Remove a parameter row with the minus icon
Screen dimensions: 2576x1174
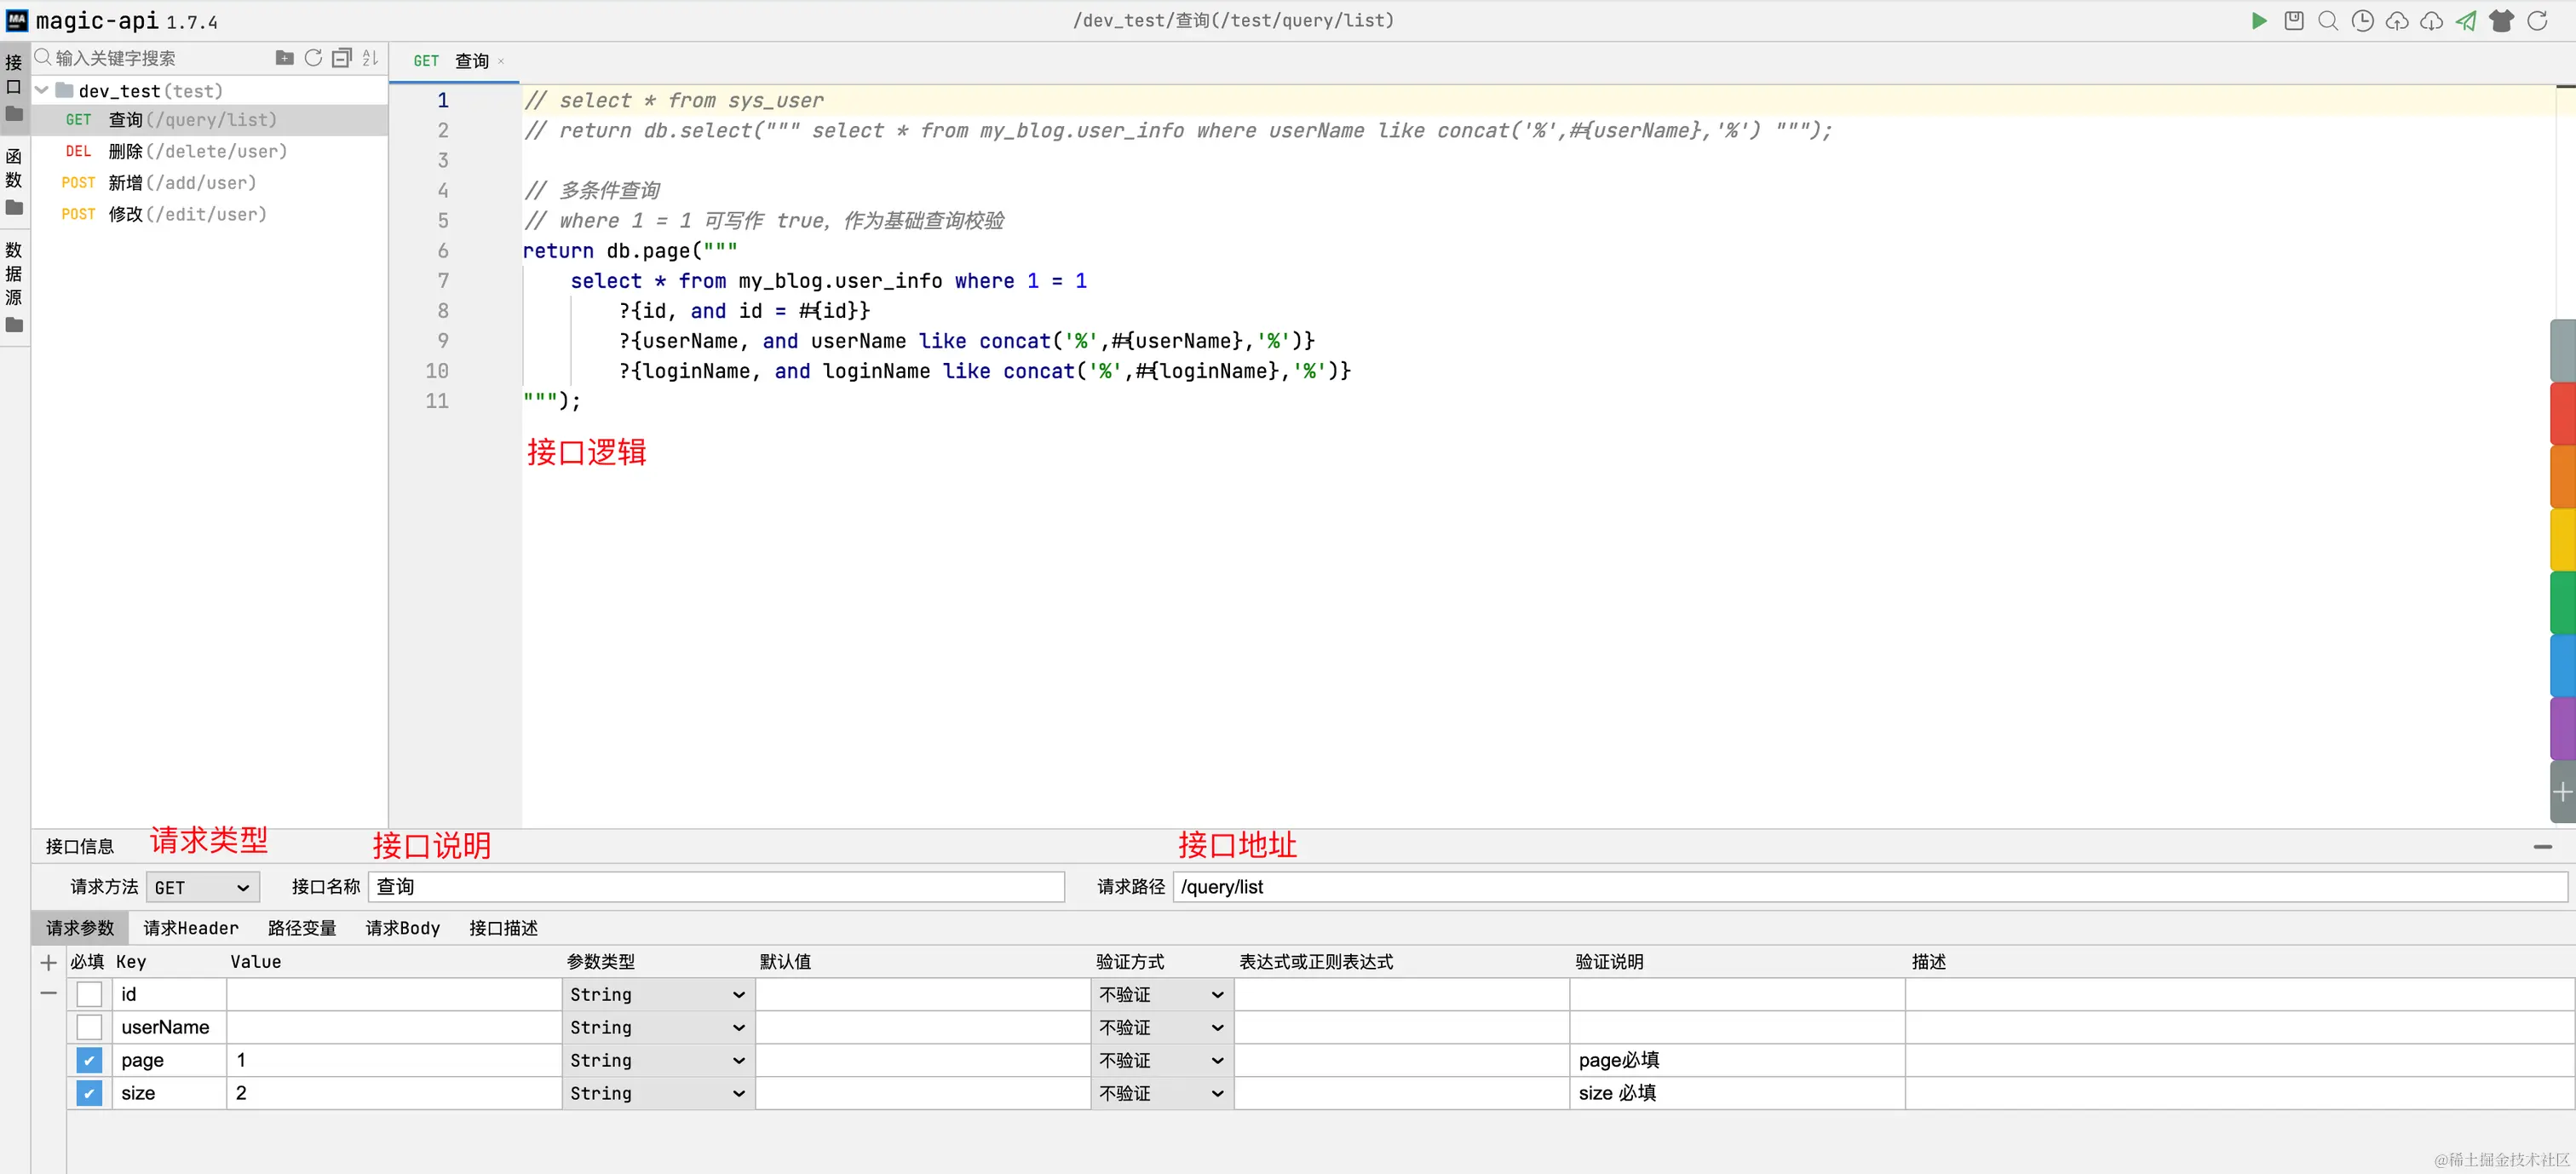coord(48,993)
